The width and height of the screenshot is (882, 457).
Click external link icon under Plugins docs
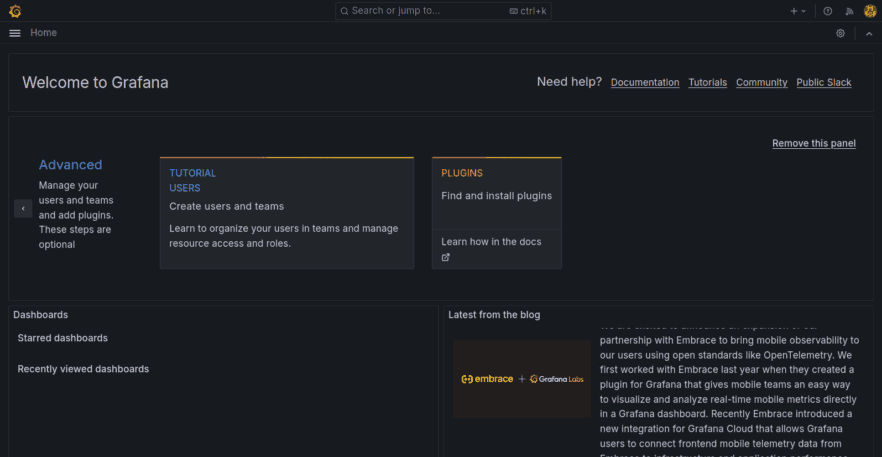[x=446, y=257]
